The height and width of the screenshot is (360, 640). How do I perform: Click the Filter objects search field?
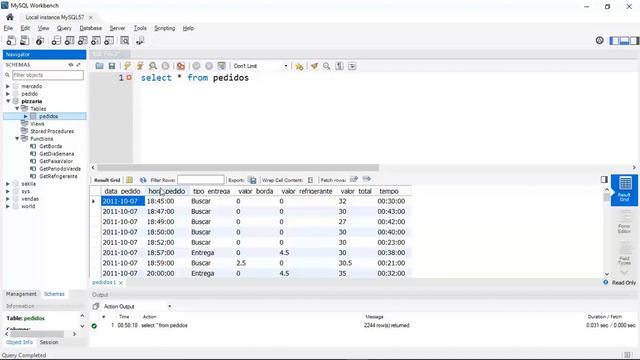point(48,75)
